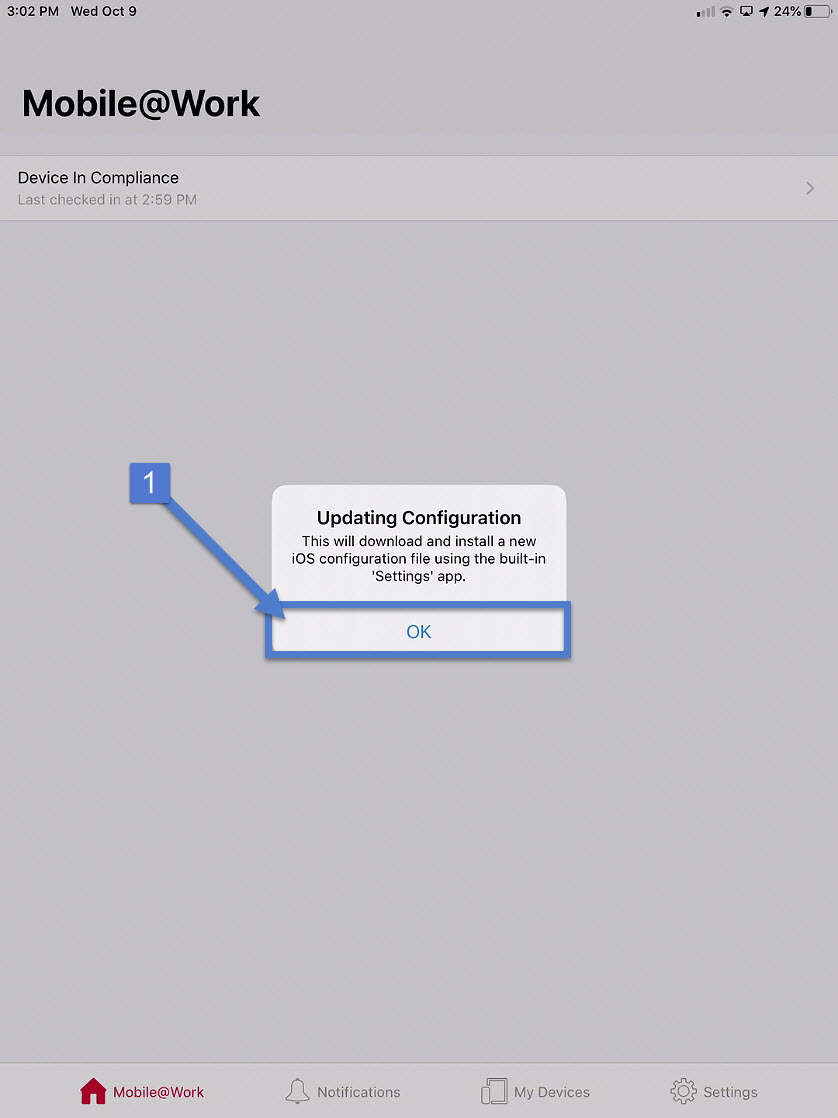Image resolution: width=838 pixels, height=1118 pixels.
Task: Open the Notifications bell icon
Action: [297, 1089]
